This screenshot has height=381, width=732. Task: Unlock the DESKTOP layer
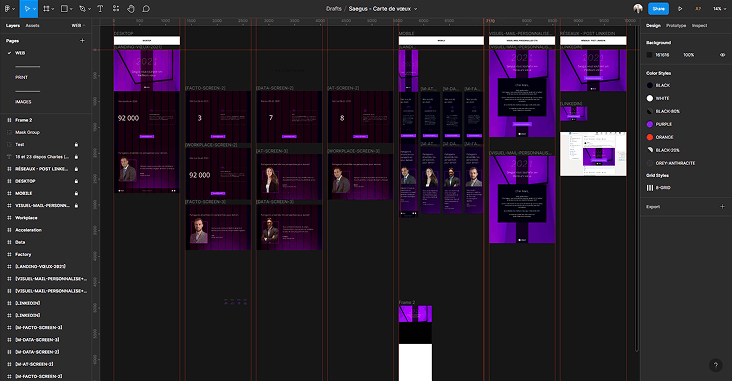point(76,181)
